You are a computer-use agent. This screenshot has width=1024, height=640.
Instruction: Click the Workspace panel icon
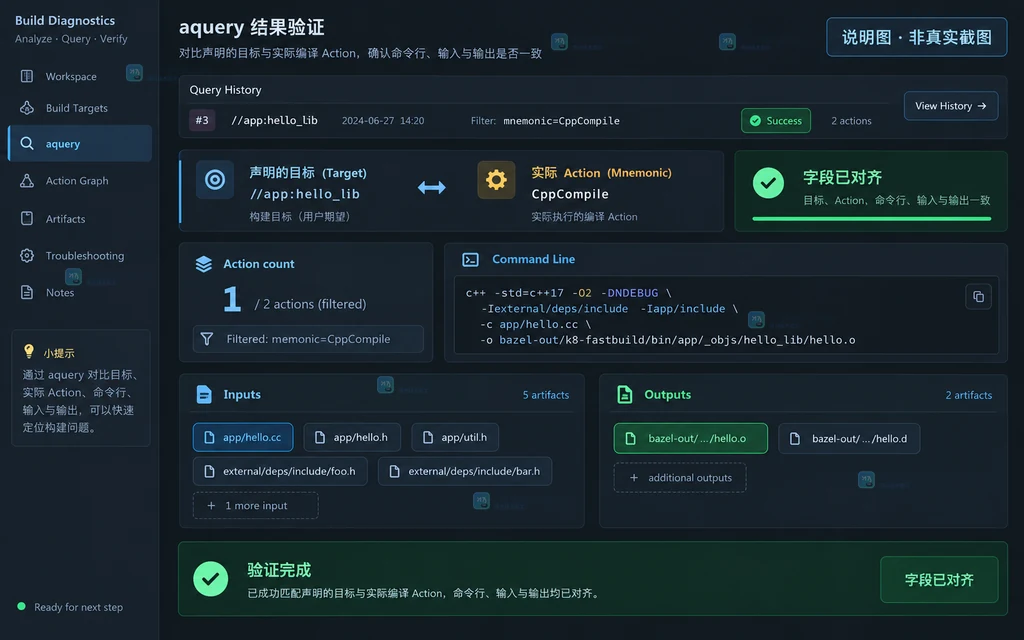[x=27, y=76]
